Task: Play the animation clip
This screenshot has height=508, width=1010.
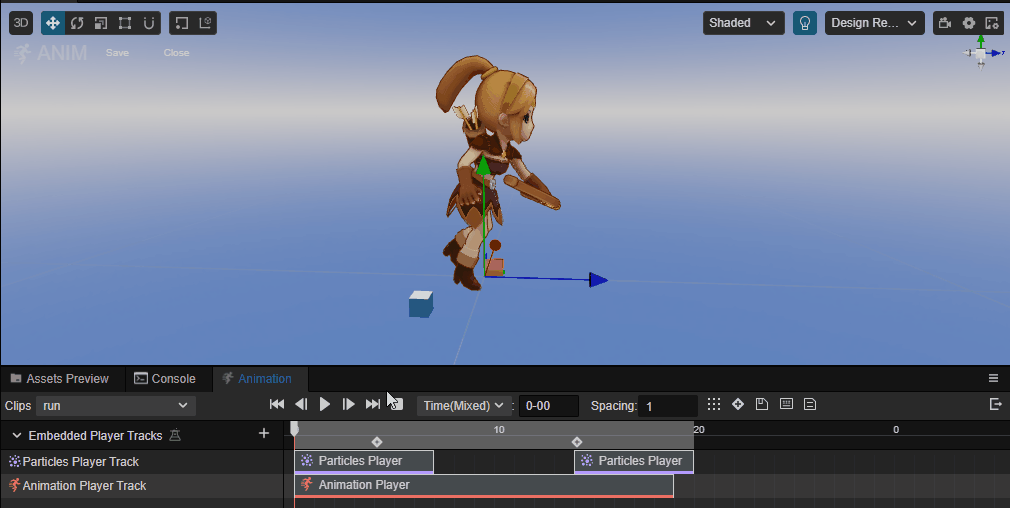Action: [x=325, y=404]
